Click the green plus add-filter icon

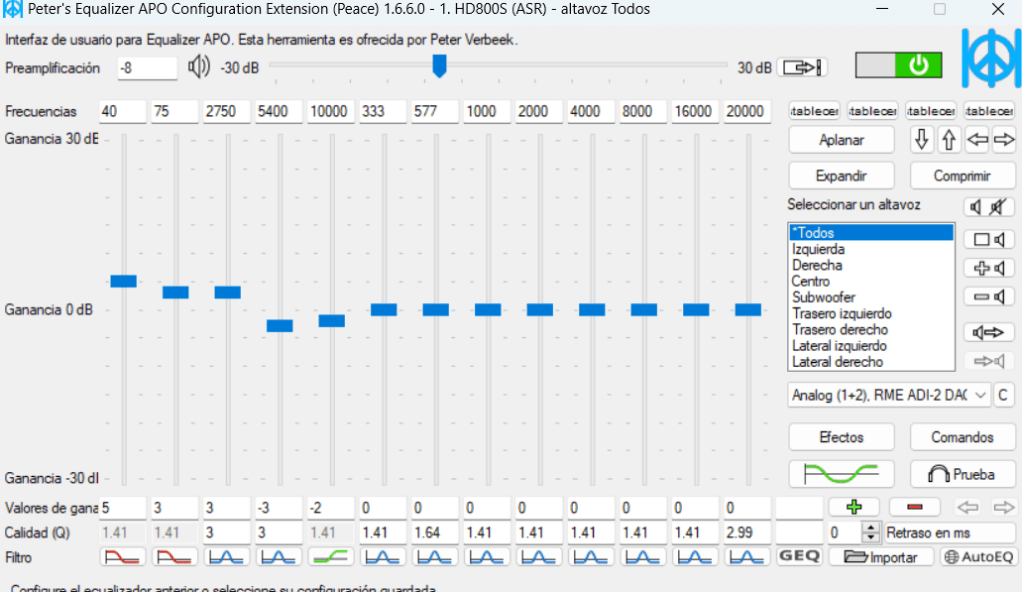click(x=852, y=507)
